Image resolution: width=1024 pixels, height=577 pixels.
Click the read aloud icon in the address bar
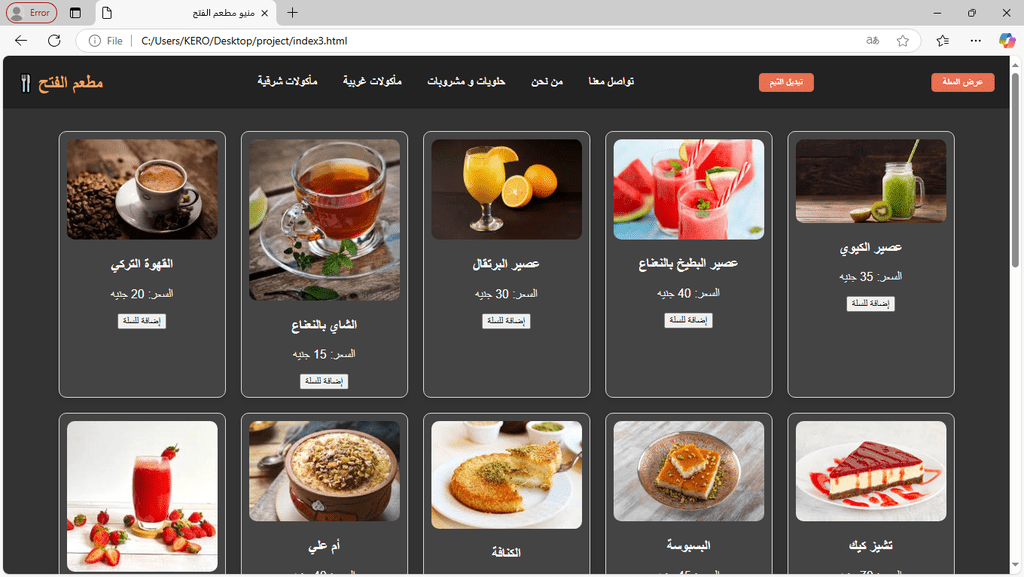872,40
